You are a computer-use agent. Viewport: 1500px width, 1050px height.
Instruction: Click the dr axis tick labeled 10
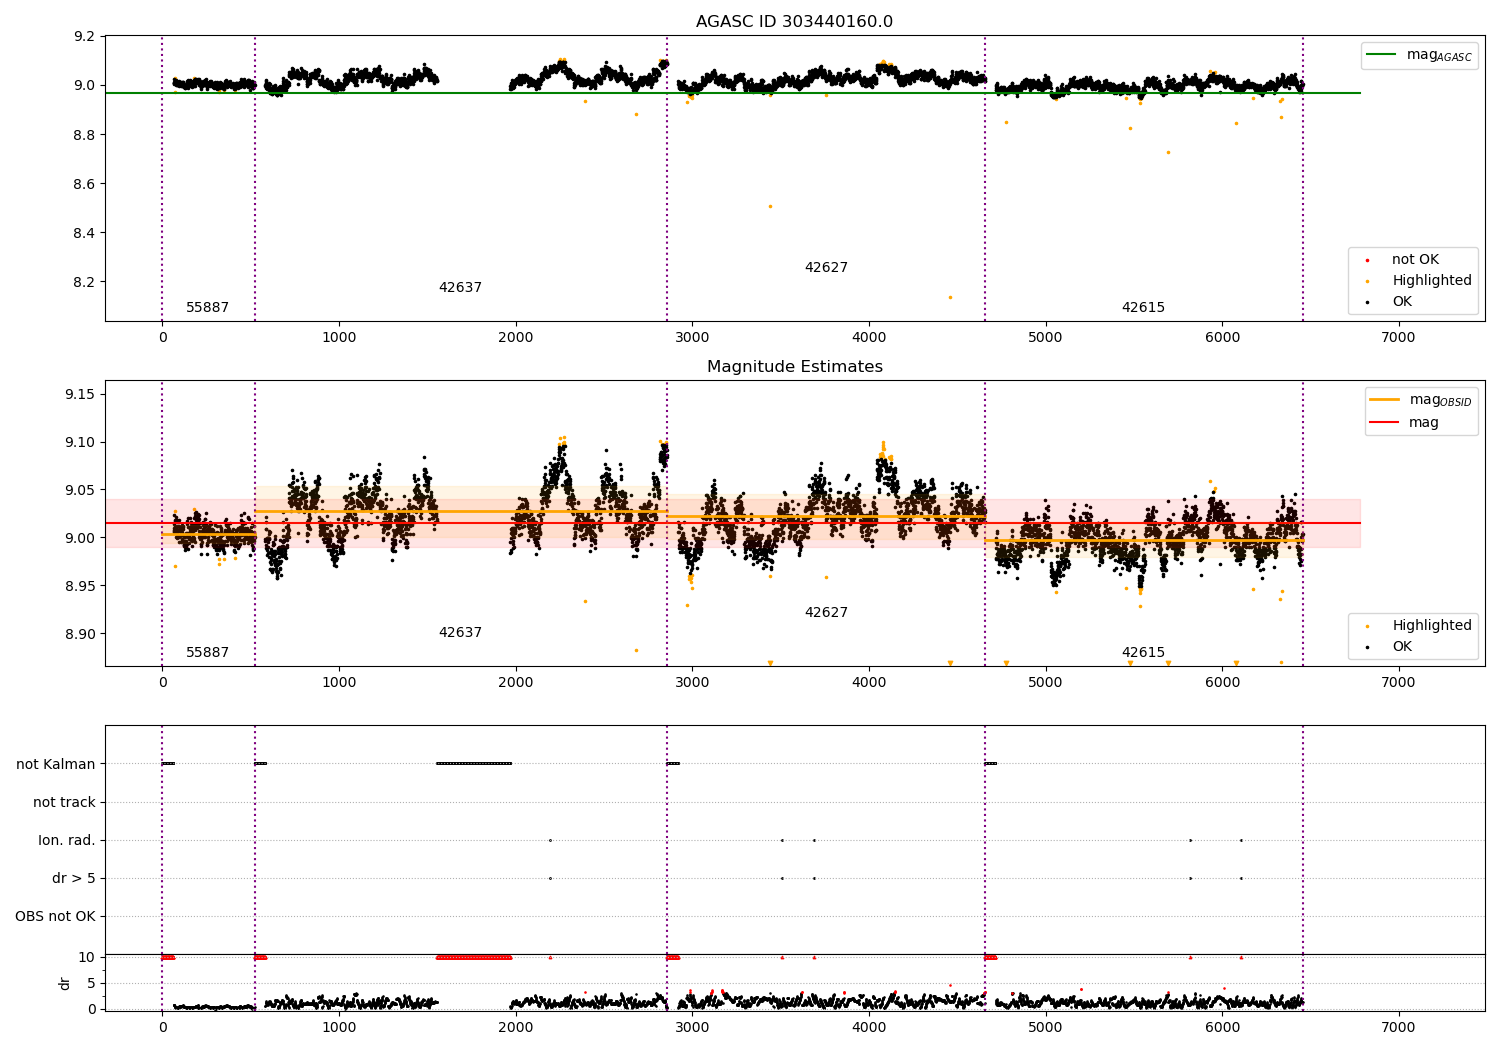[86, 958]
